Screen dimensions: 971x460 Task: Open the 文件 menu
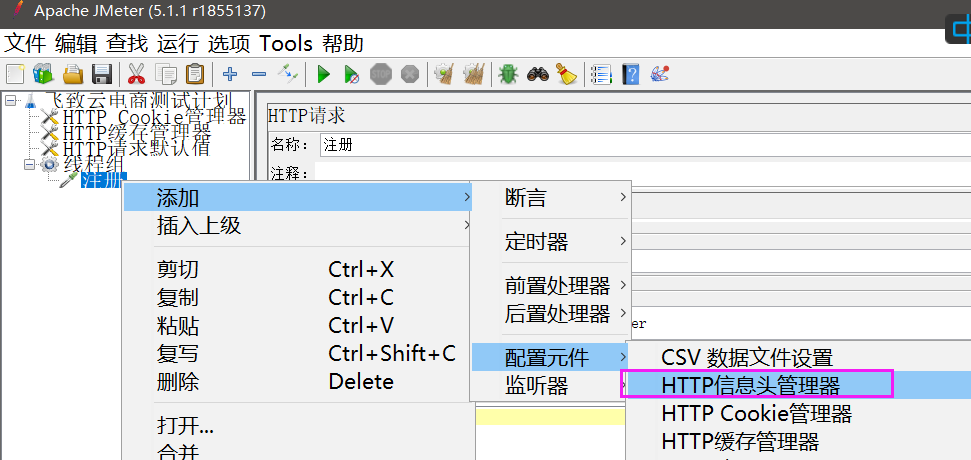point(25,44)
